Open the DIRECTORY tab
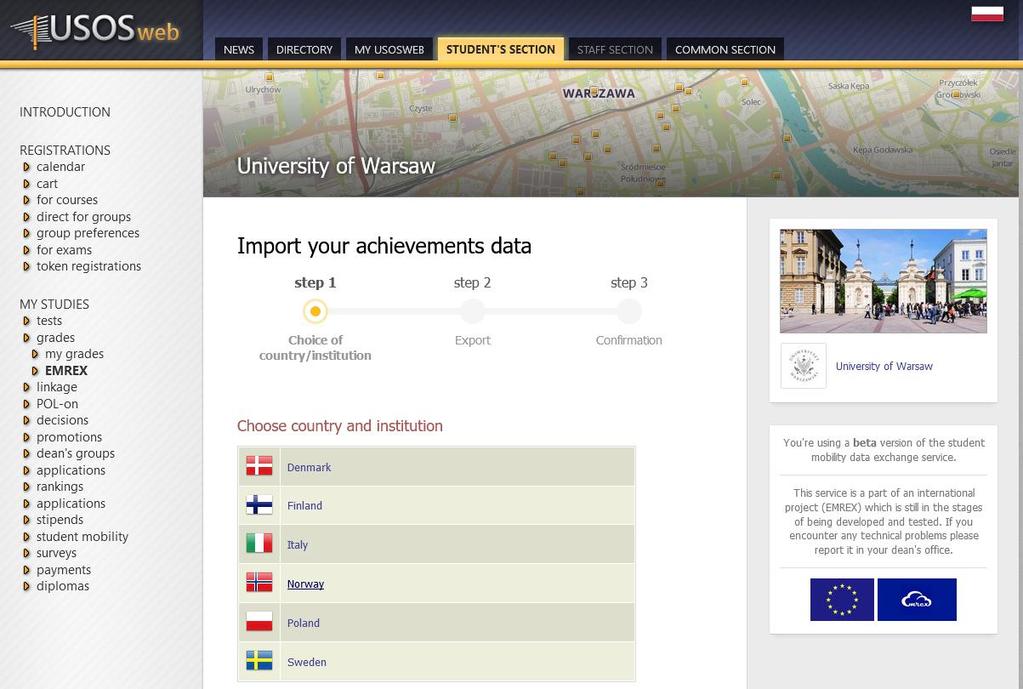This screenshot has width=1023, height=689. click(x=304, y=50)
